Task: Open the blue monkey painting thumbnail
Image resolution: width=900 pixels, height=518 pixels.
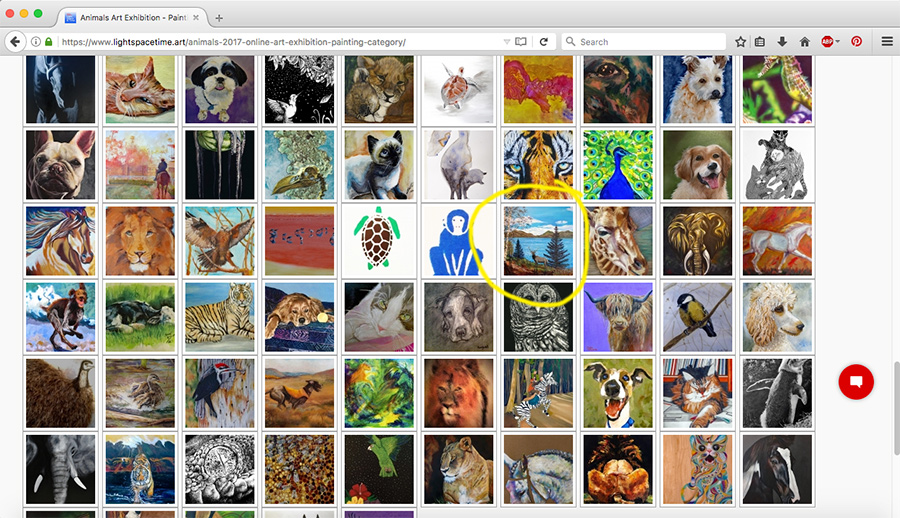Action: (458, 241)
